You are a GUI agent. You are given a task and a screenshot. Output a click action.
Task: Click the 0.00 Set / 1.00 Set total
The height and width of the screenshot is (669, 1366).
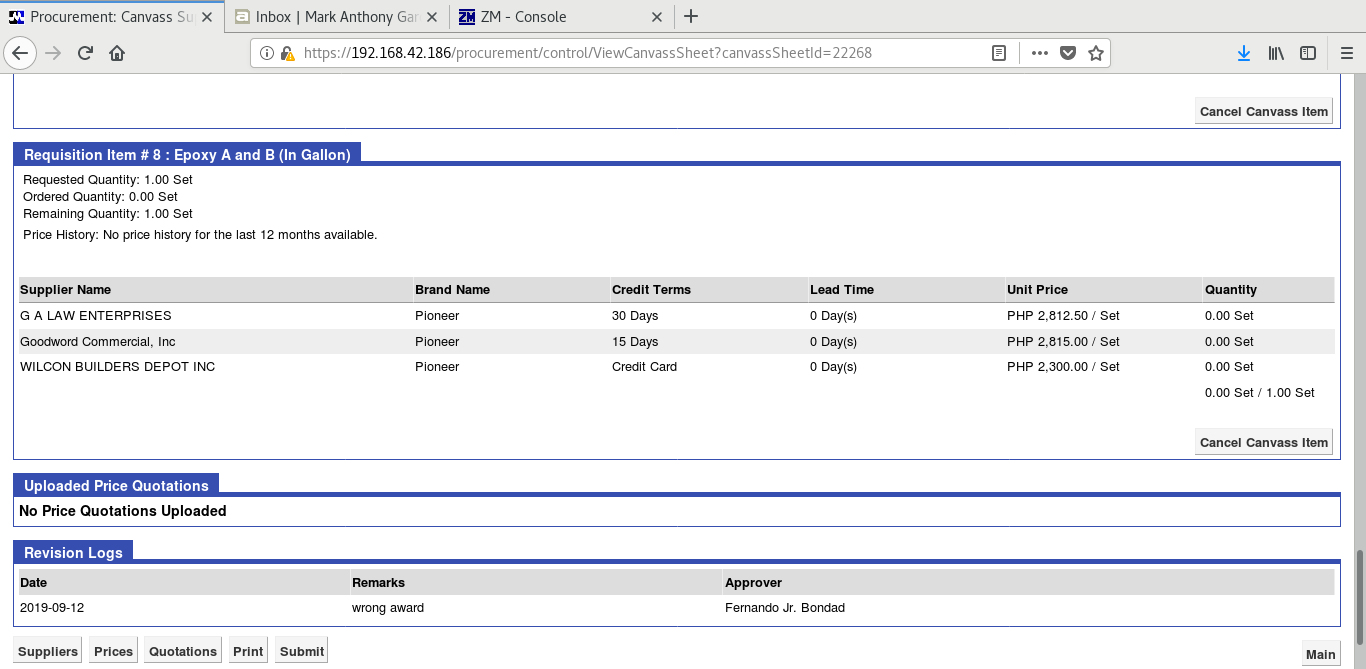tap(1260, 393)
